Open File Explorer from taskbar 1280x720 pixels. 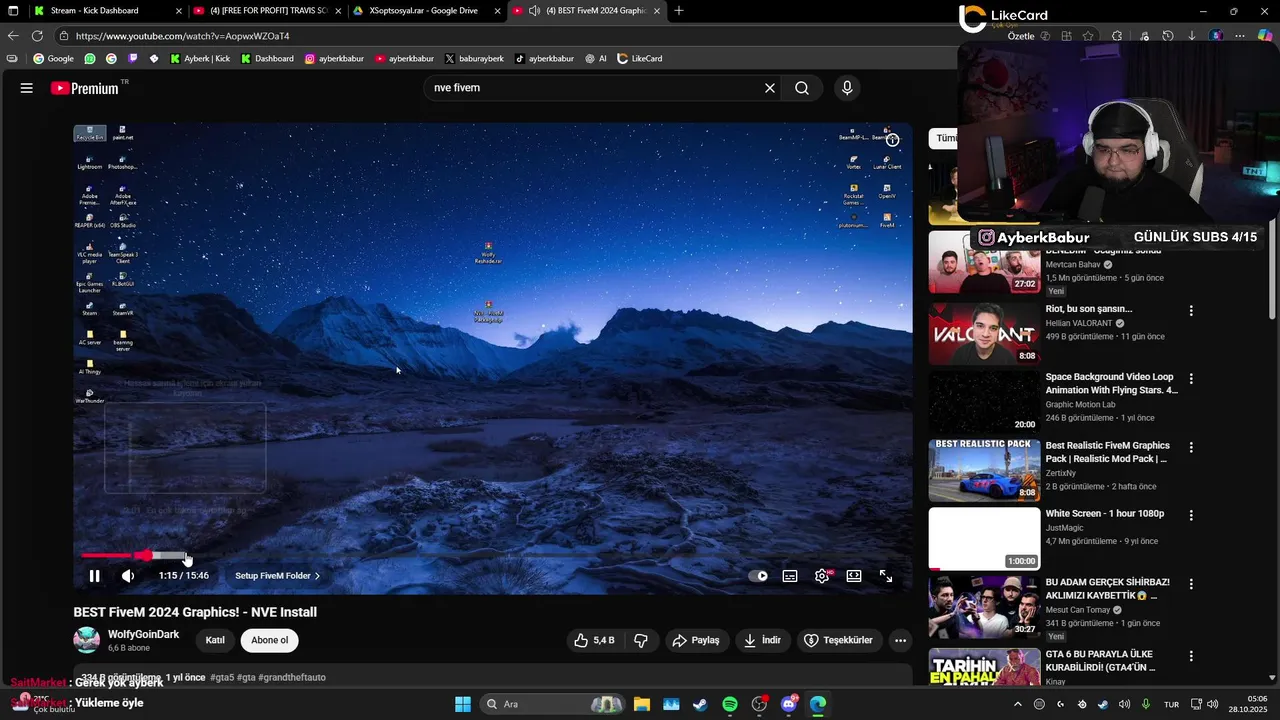pos(641,704)
